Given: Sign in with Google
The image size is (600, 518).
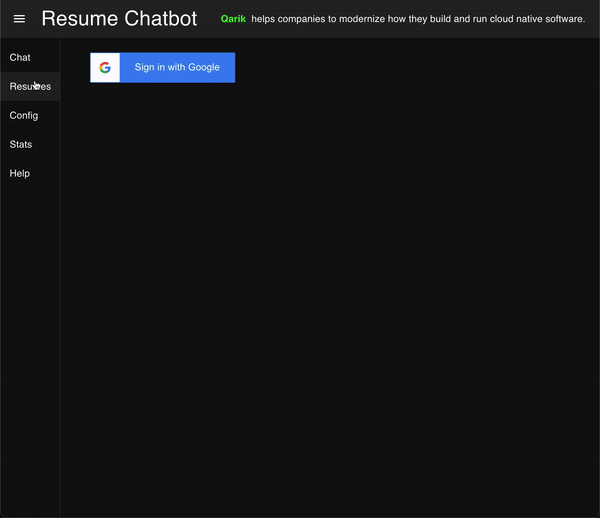Looking at the screenshot, I should (163, 67).
